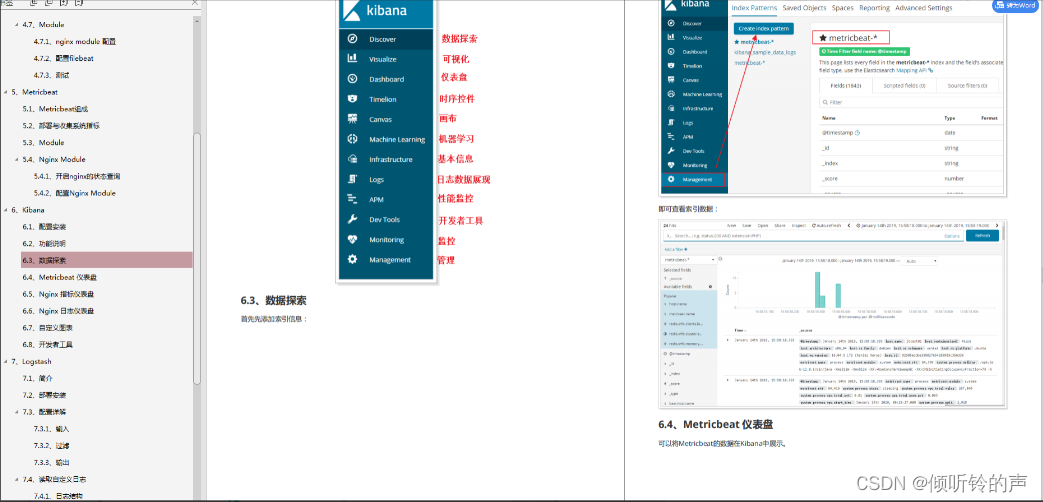Go to outline item 6.6 Nginx 日志仪表盘

[59, 311]
